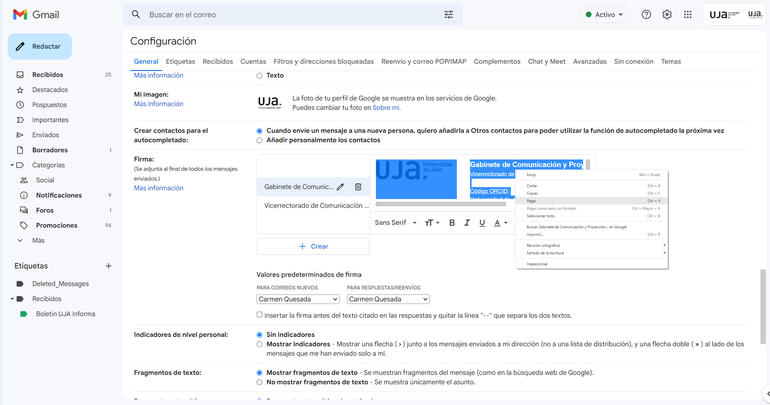
Task: Switch to Reenvío y correo POP/IMAP tab
Action: point(424,61)
